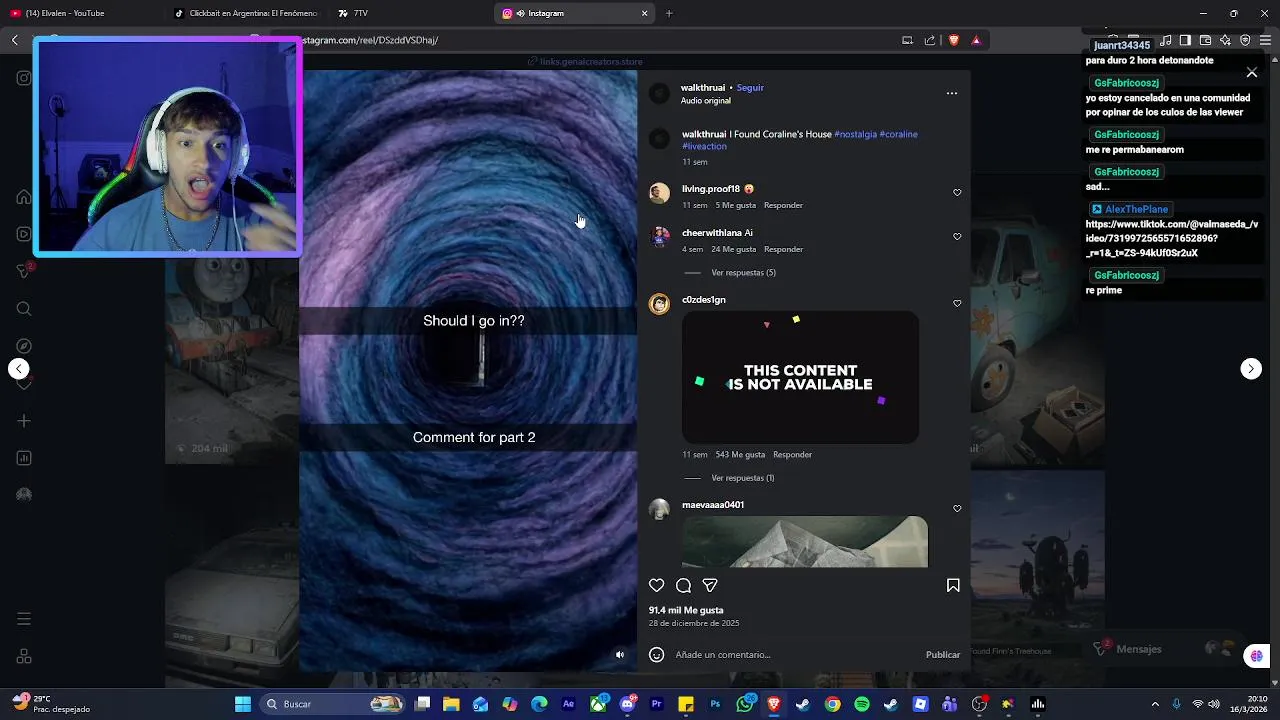
Task: Open profile avatar in Instagram sidebar
Action: [x=24, y=495]
